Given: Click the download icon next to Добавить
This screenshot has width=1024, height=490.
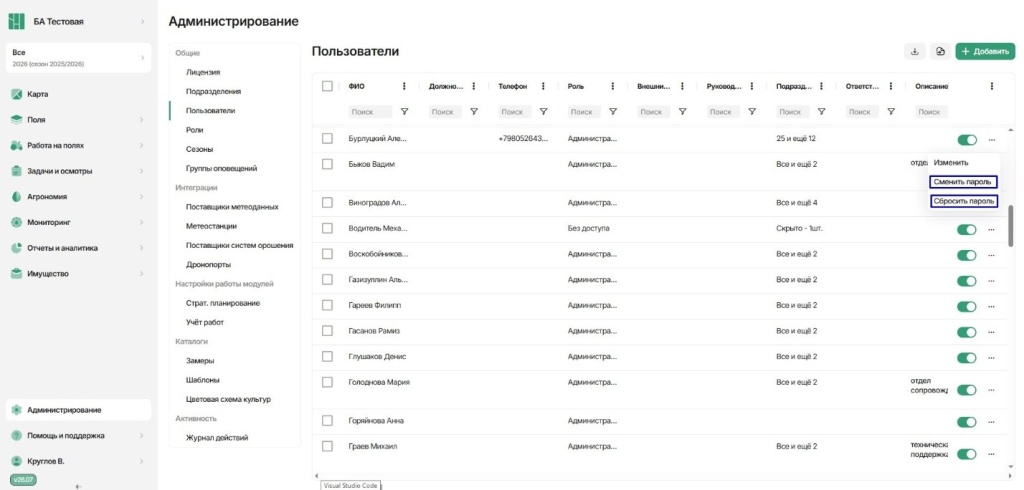Looking at the screenshot, I should point(914,52).
